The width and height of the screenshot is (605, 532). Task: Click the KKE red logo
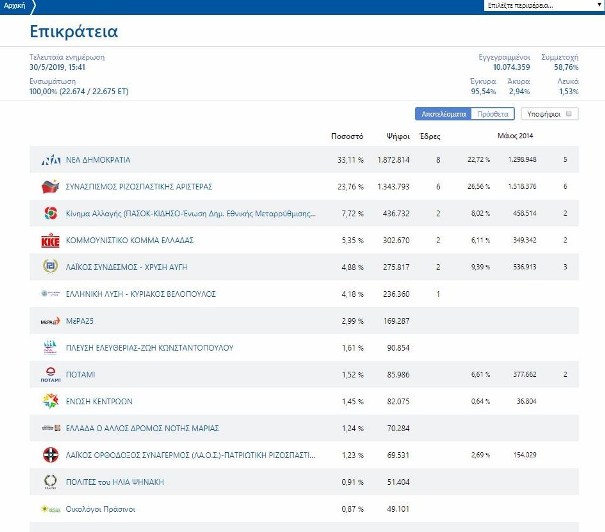pyautogui.click(x=51, y=240)
